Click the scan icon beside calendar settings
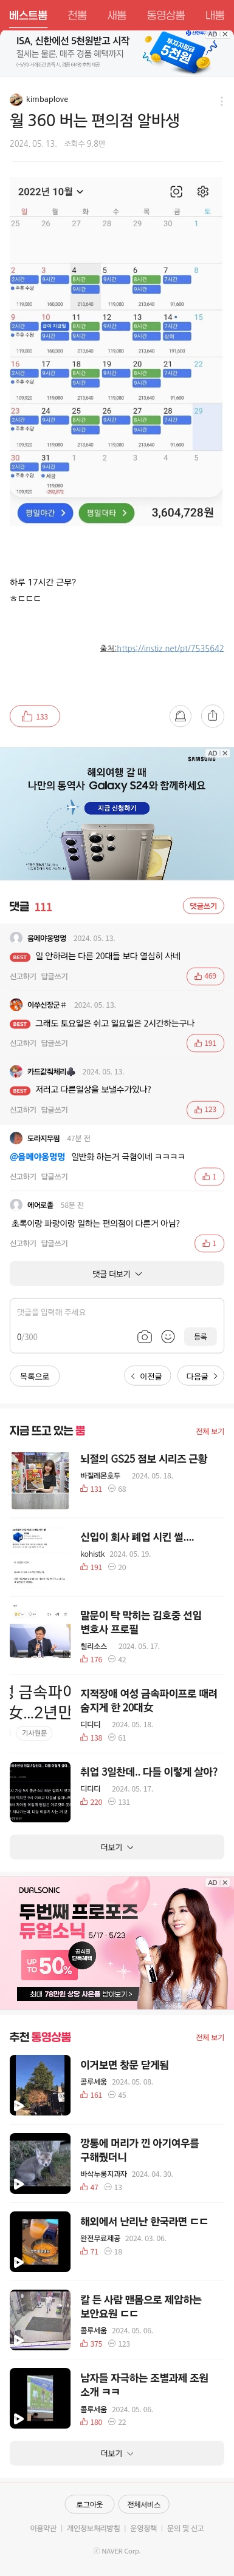 pos(176,191)
